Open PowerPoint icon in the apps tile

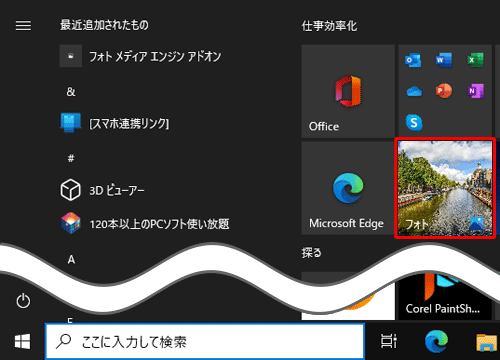pyautogui.click(x=444, y=91)
